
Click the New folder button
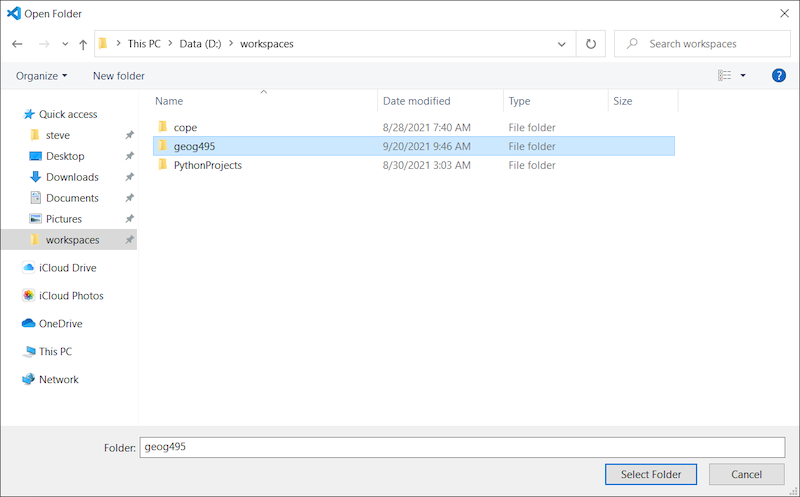118,76
